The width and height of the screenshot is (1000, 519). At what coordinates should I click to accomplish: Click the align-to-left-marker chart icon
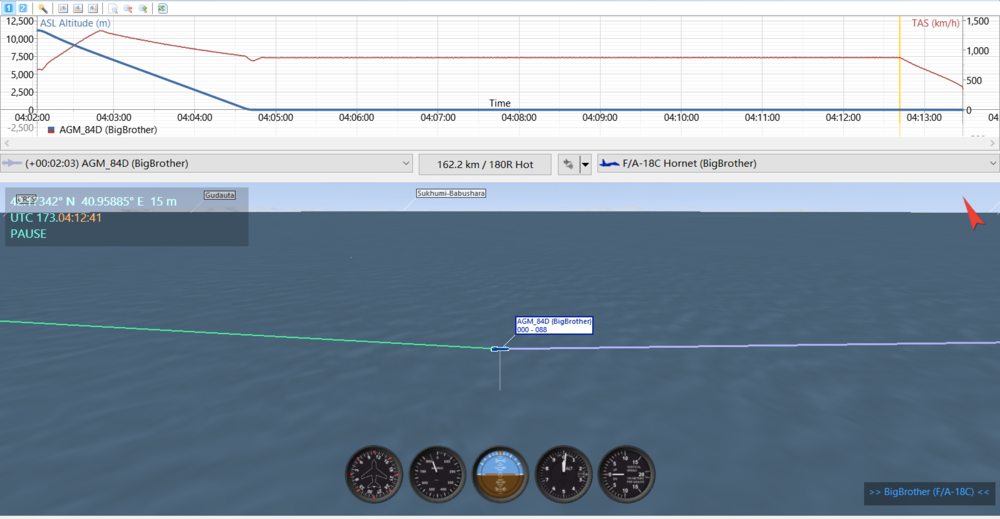pos(63,8)
